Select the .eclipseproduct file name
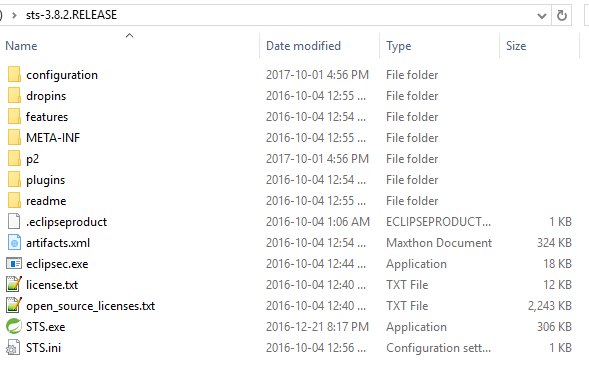 (66, 222)
